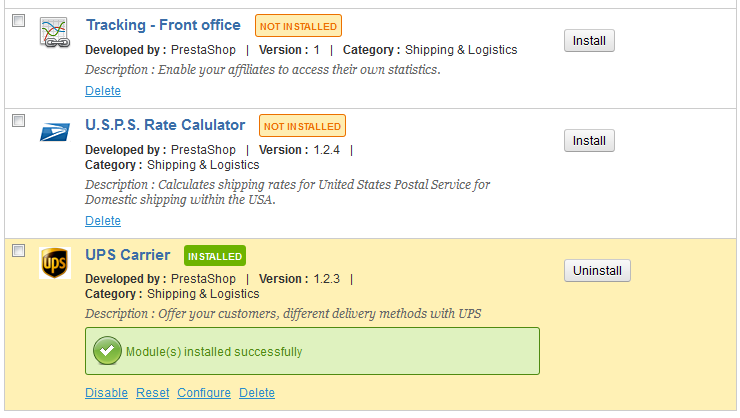Tick the Tracking - Front office checkbox

(18, 21)
